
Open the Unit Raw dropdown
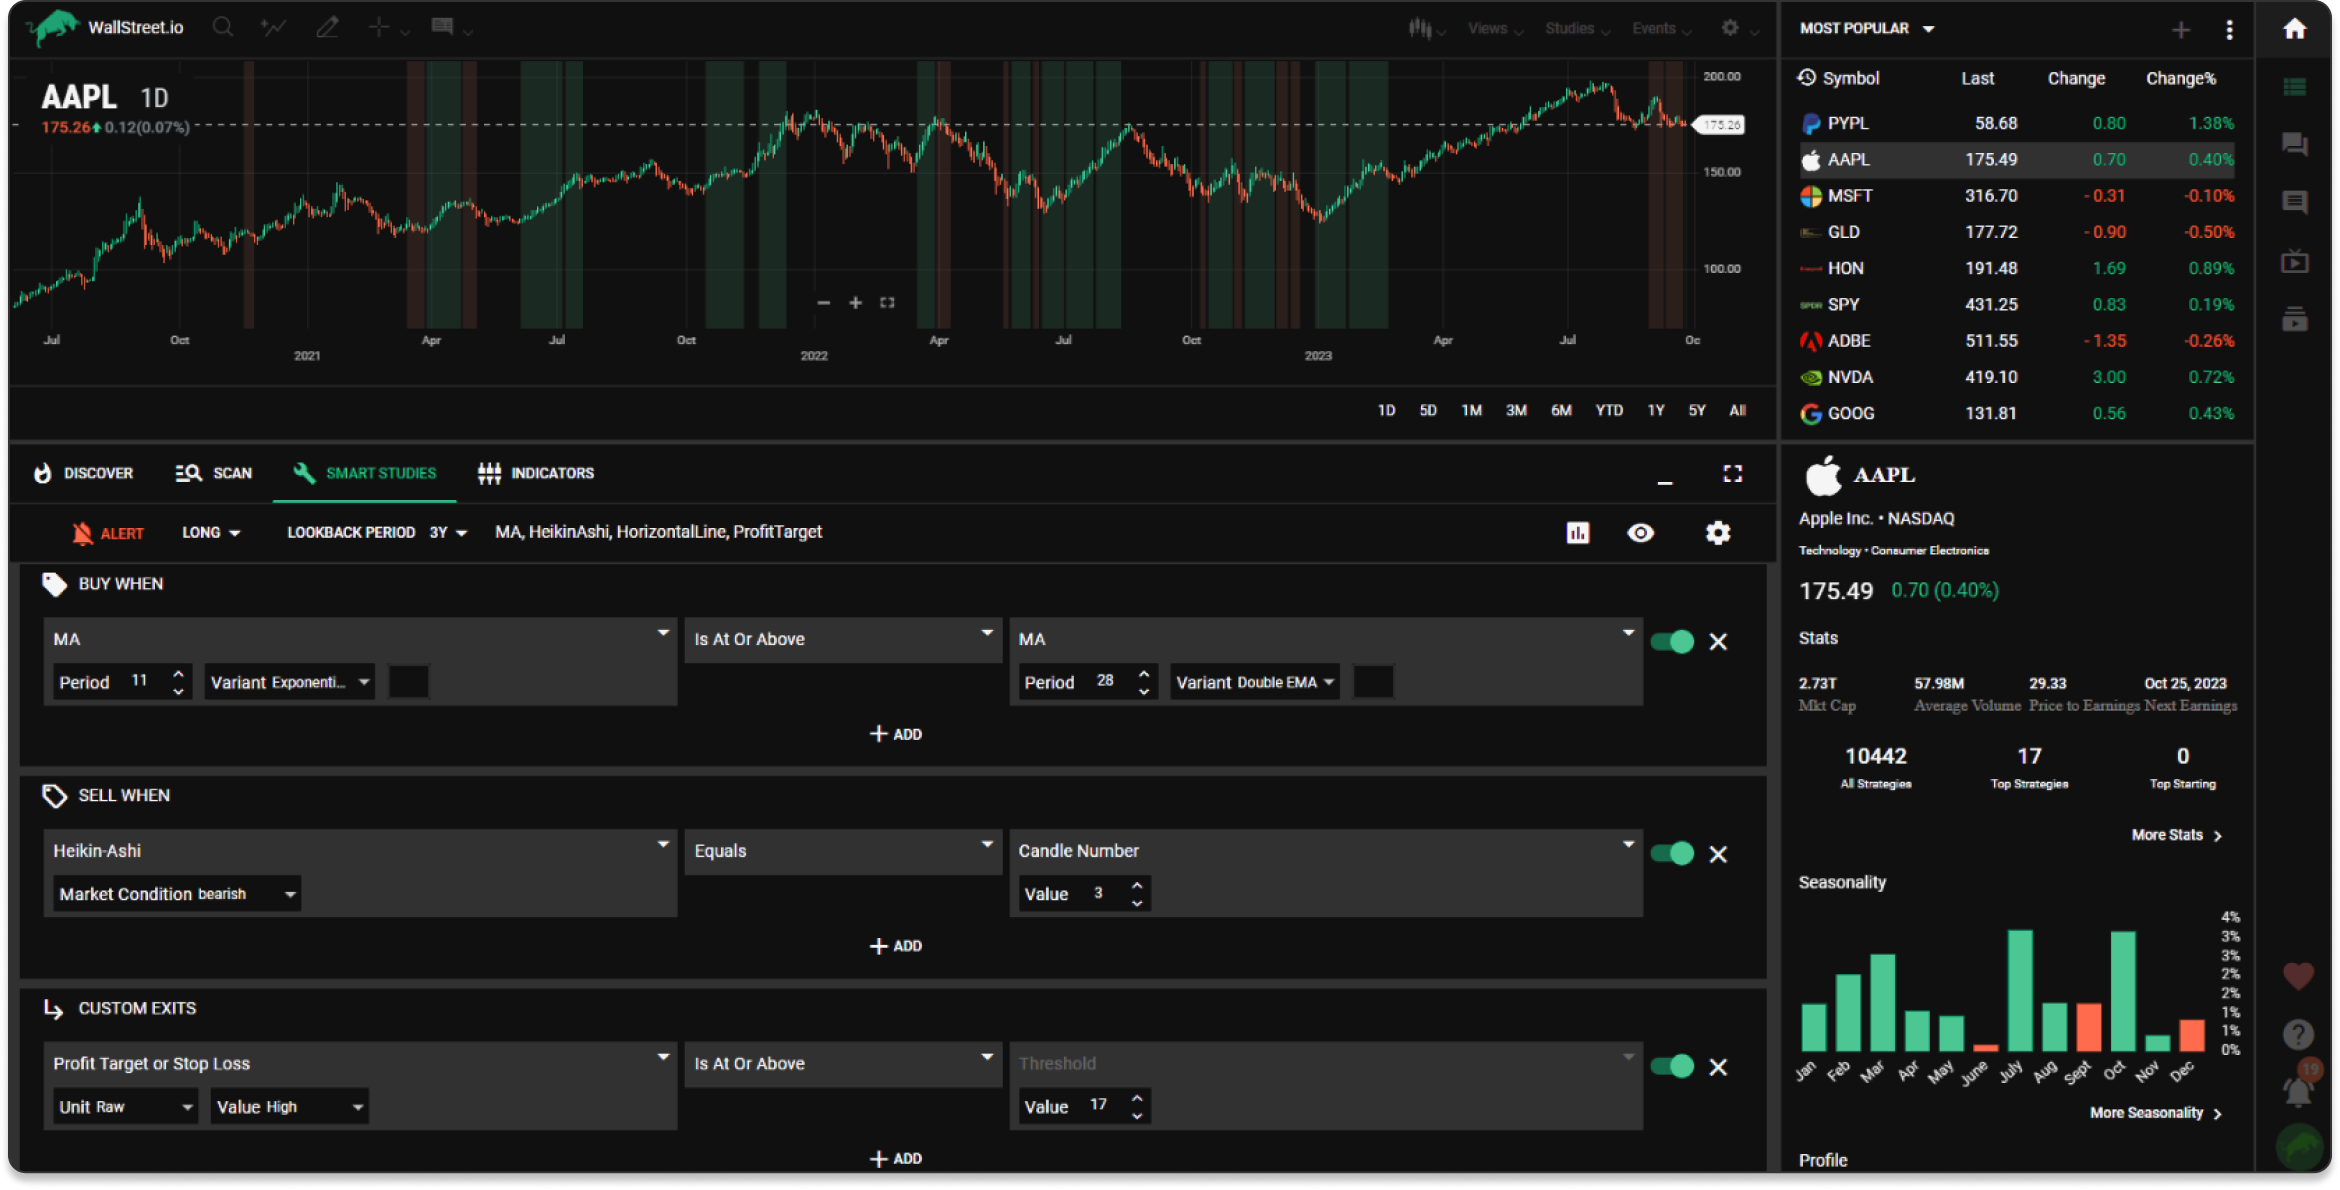(x=125, y=1107)
